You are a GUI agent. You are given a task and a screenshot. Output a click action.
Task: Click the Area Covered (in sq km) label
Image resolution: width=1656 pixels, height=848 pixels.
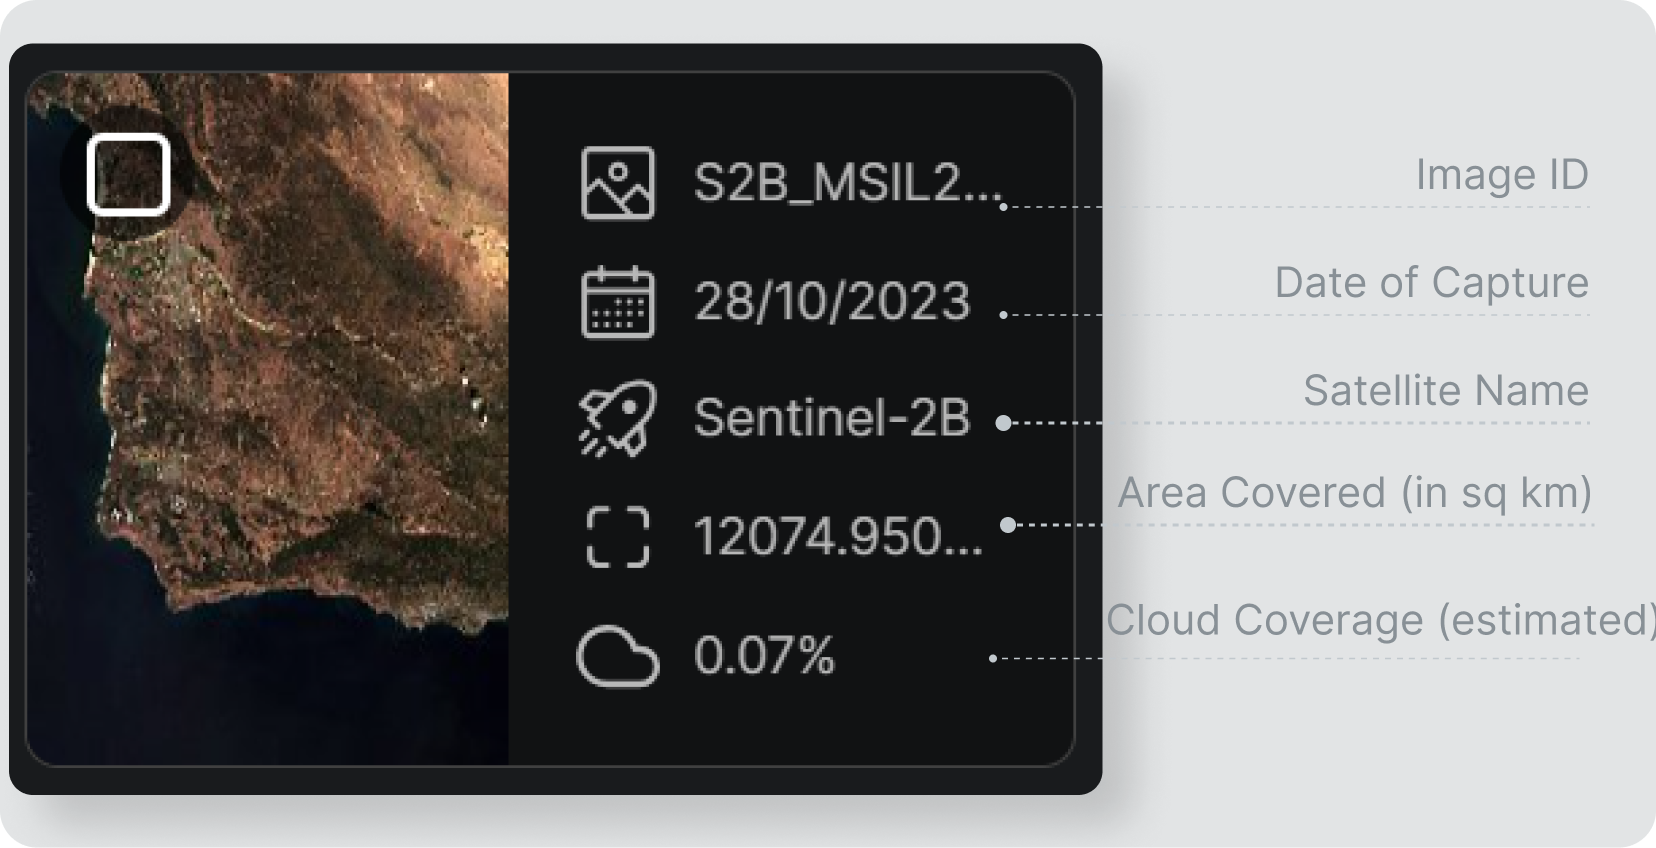pos(1355,493)
